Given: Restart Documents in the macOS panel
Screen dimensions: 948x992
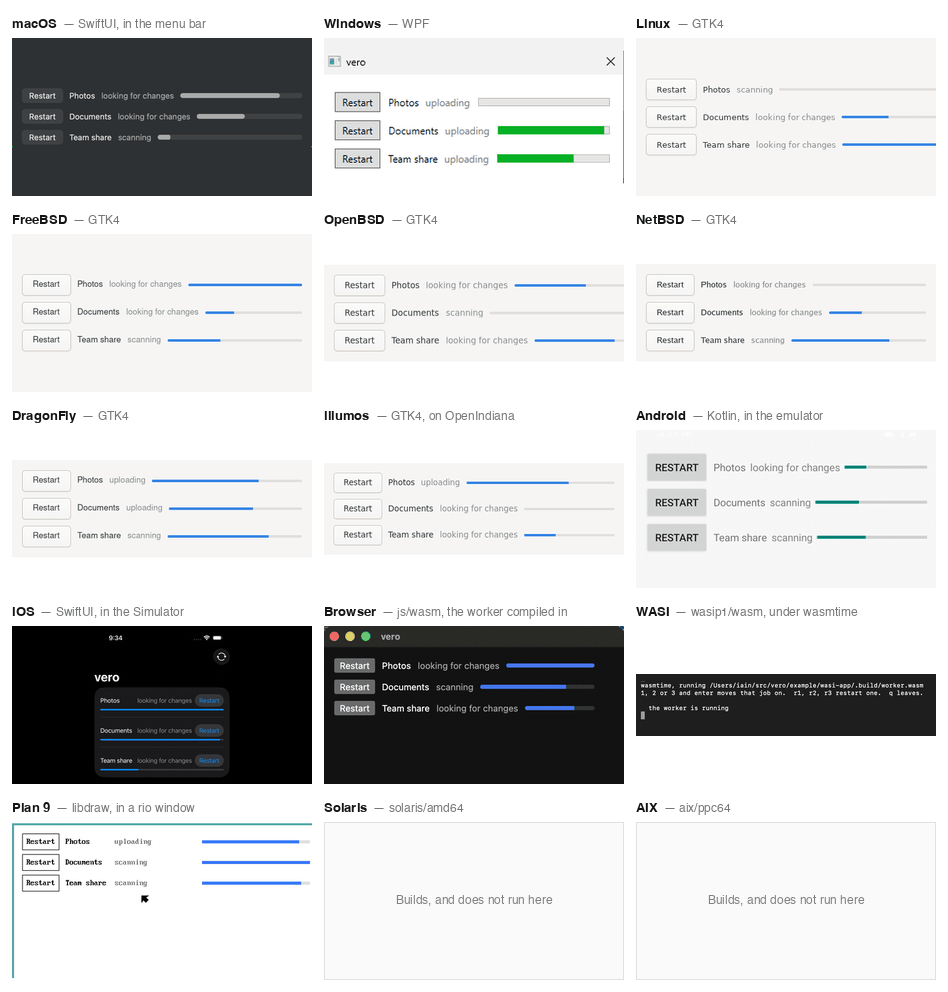Looking at the screenshot, I should click(x=42, y=116).
